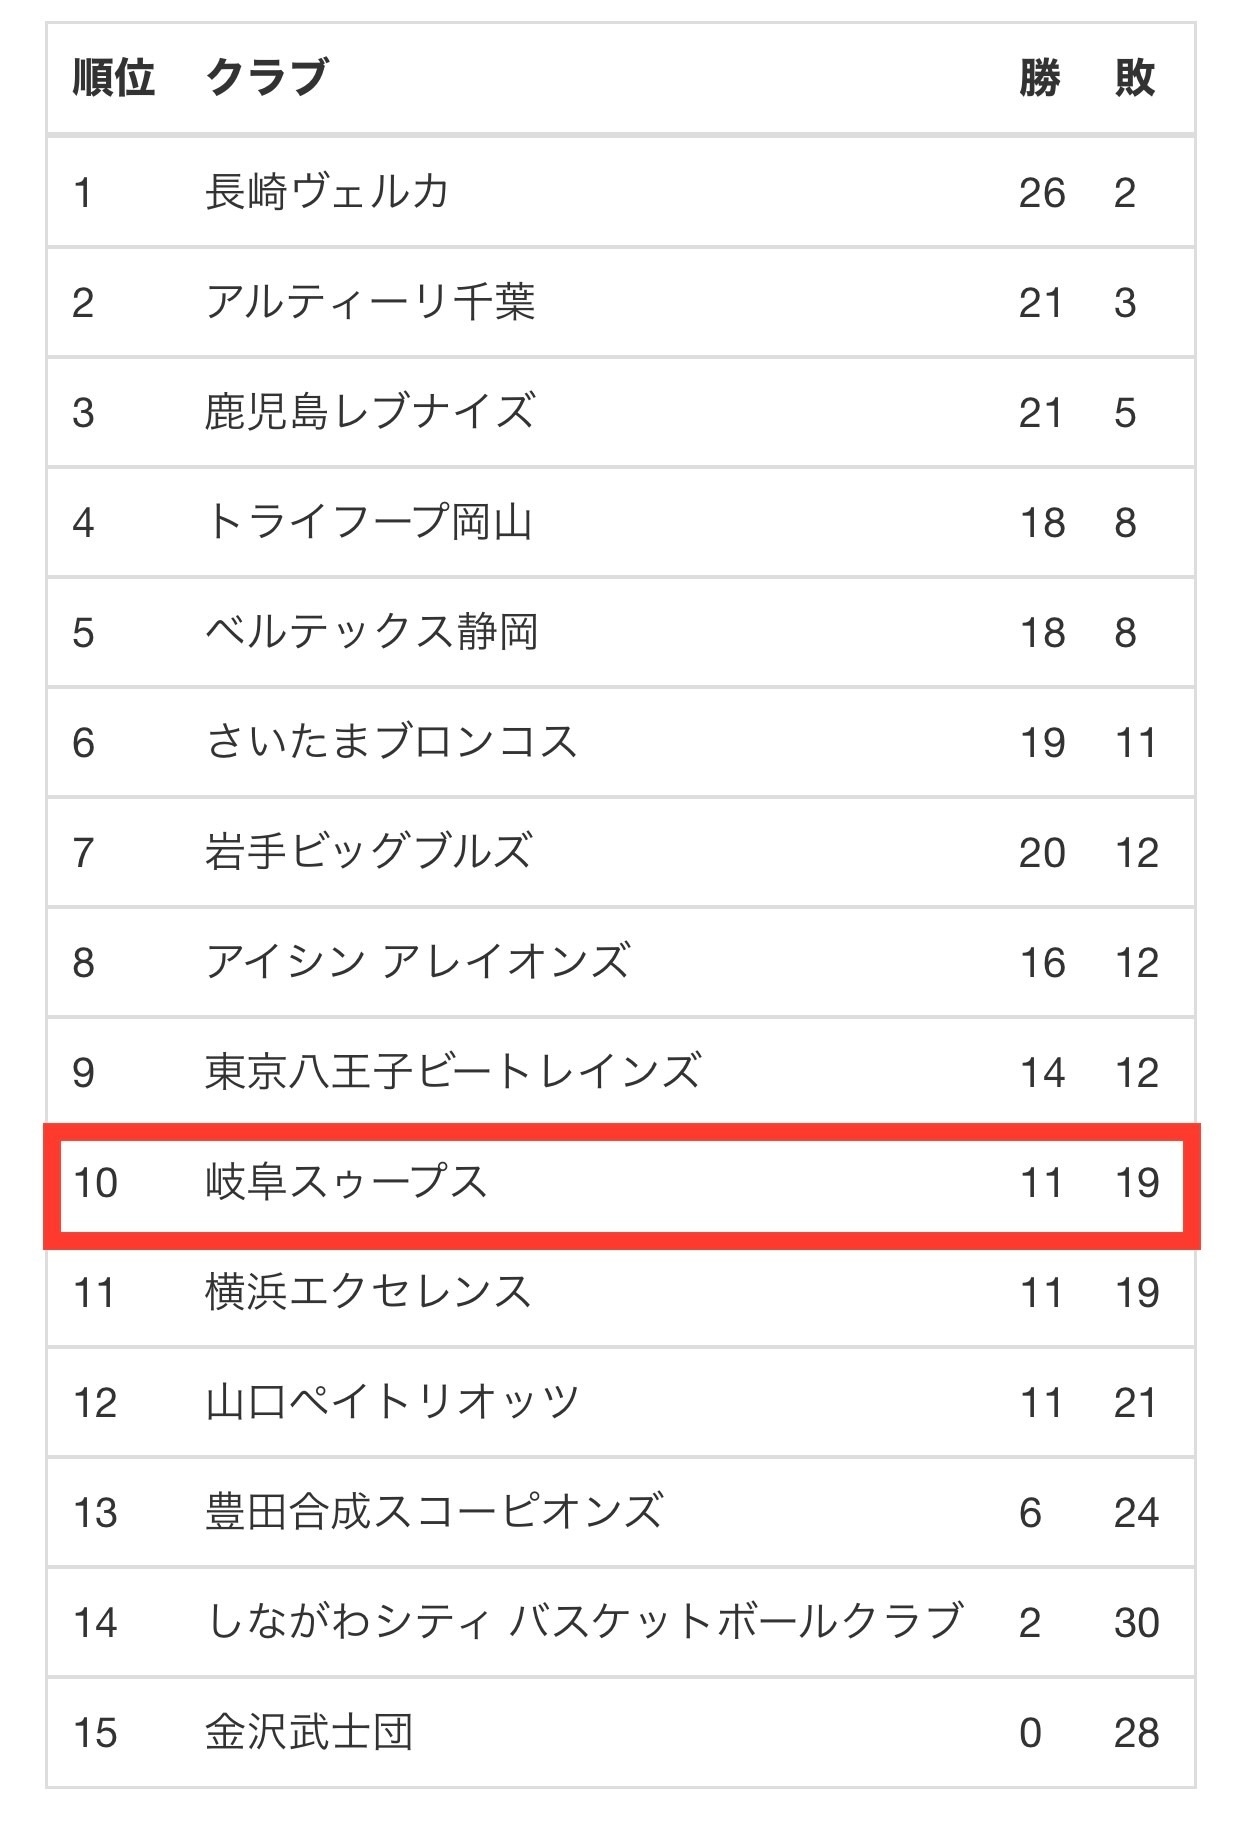Click the クラブ column header
The height and width of the screenshot is (1825, 1242).
(267, 77)
